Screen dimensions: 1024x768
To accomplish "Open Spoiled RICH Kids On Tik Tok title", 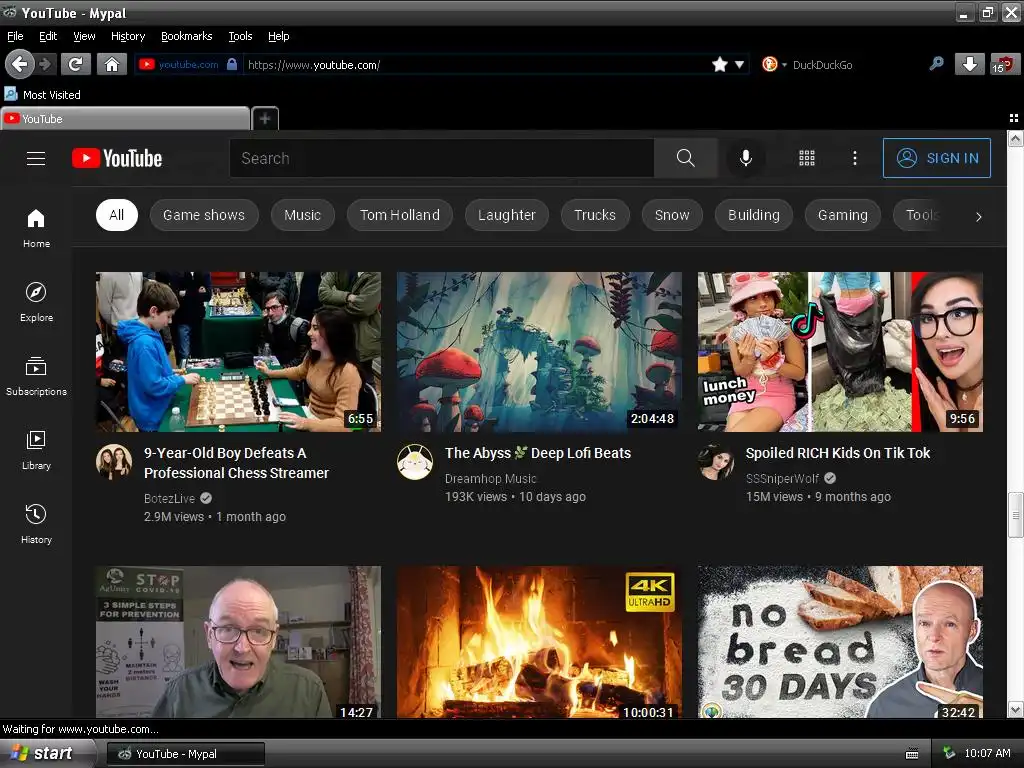I will 838,453.
